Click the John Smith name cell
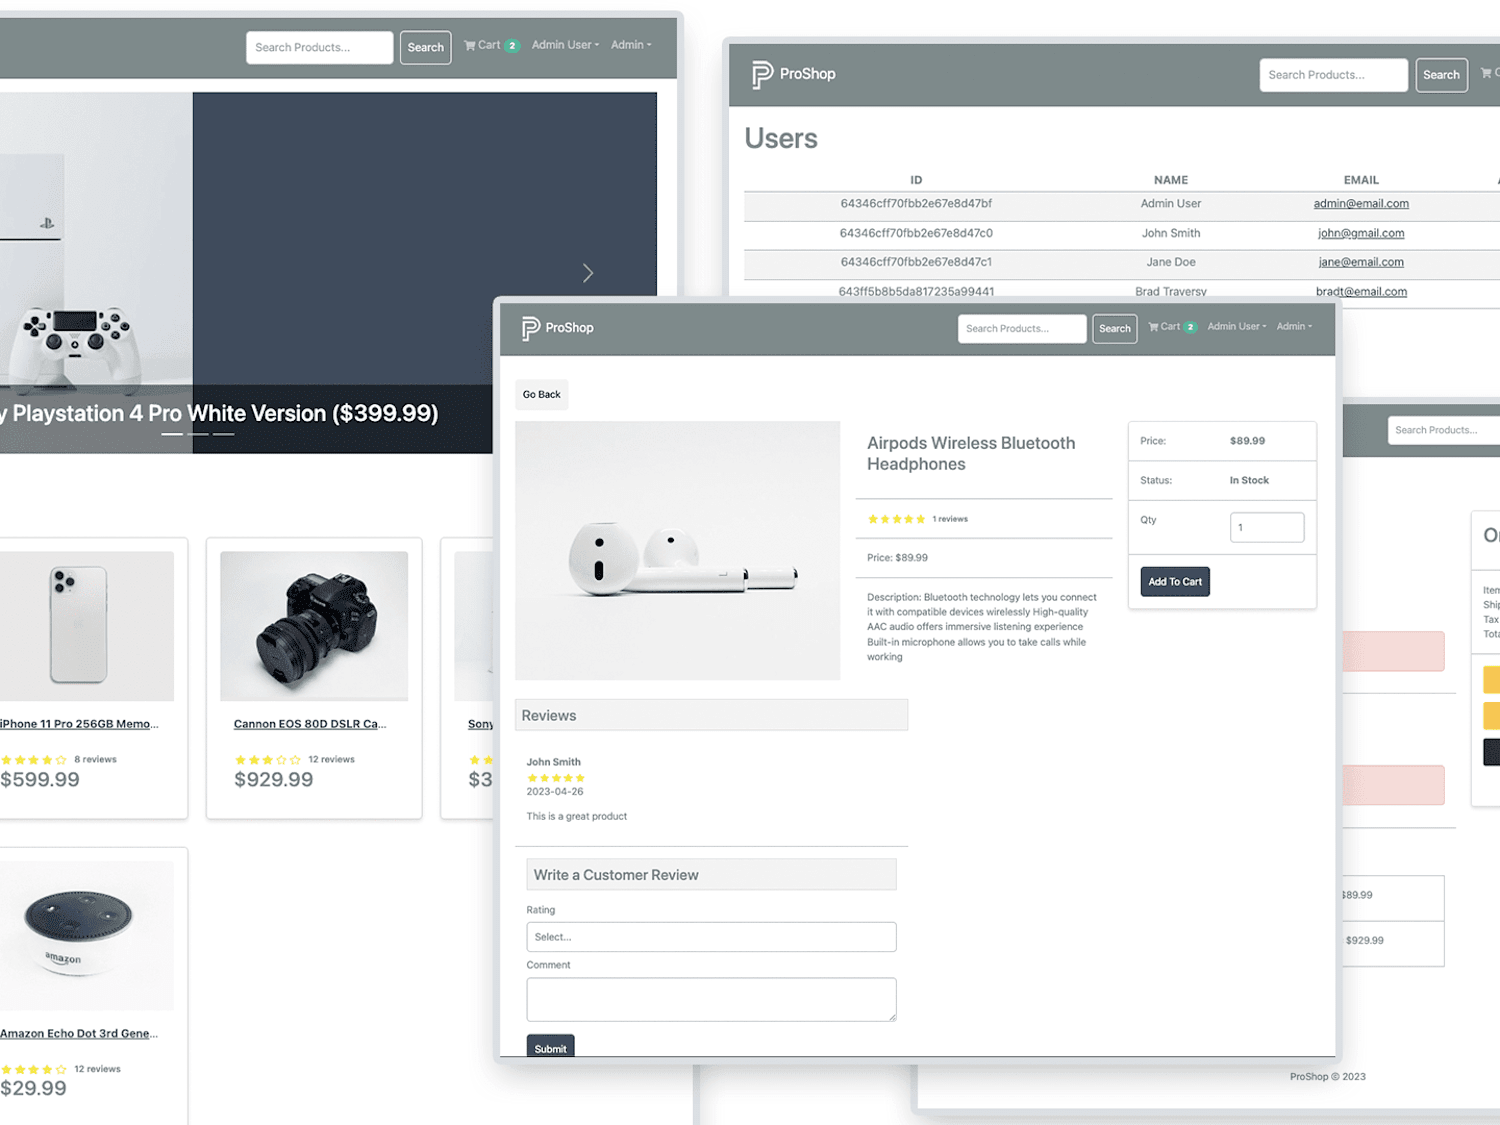The image size is (1500, 1125). pos(1171,233)
